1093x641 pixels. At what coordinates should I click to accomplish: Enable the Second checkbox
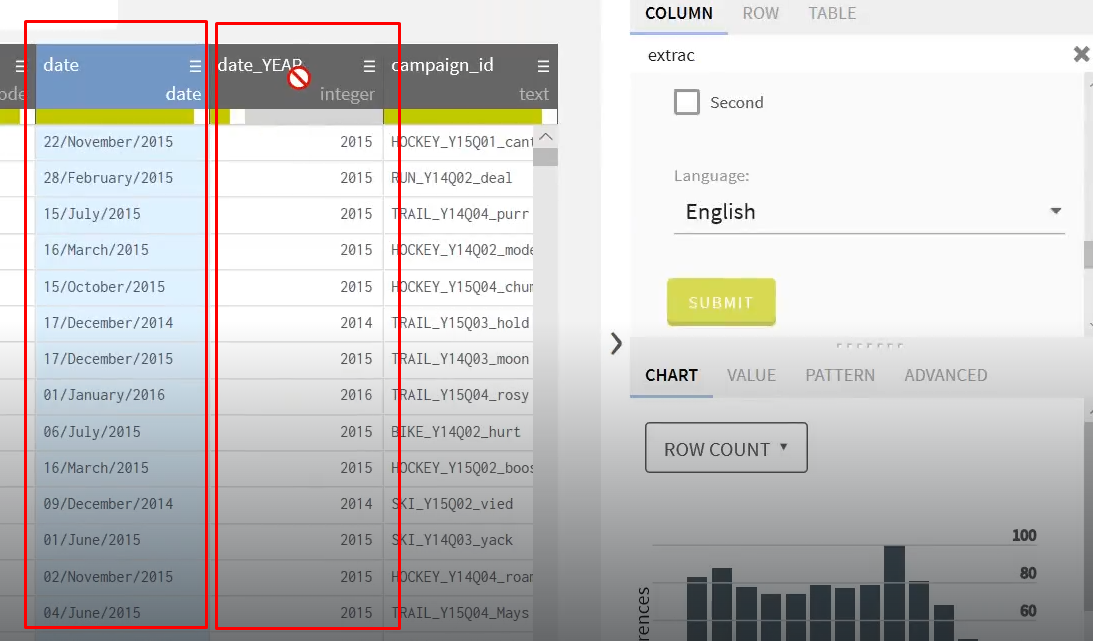click(x=687, y=102)
